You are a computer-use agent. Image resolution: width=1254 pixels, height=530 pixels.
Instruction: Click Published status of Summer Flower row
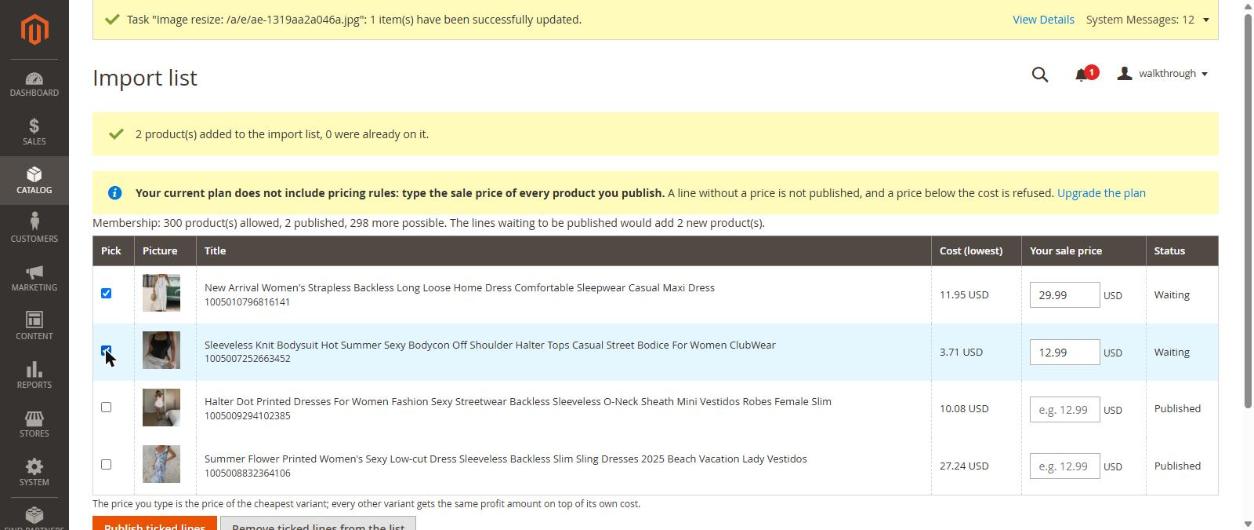(x=1177, y=466)
